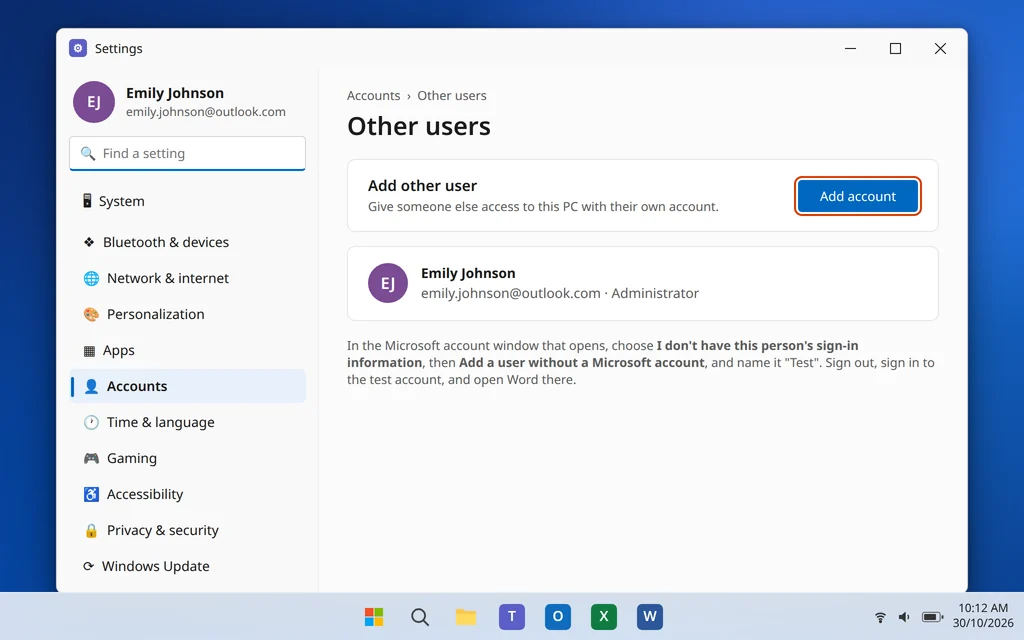This screenshot has height=640, width=1024.
Task: Click the Settings gear icon in title bar
Action: click(x=78, y=48)
